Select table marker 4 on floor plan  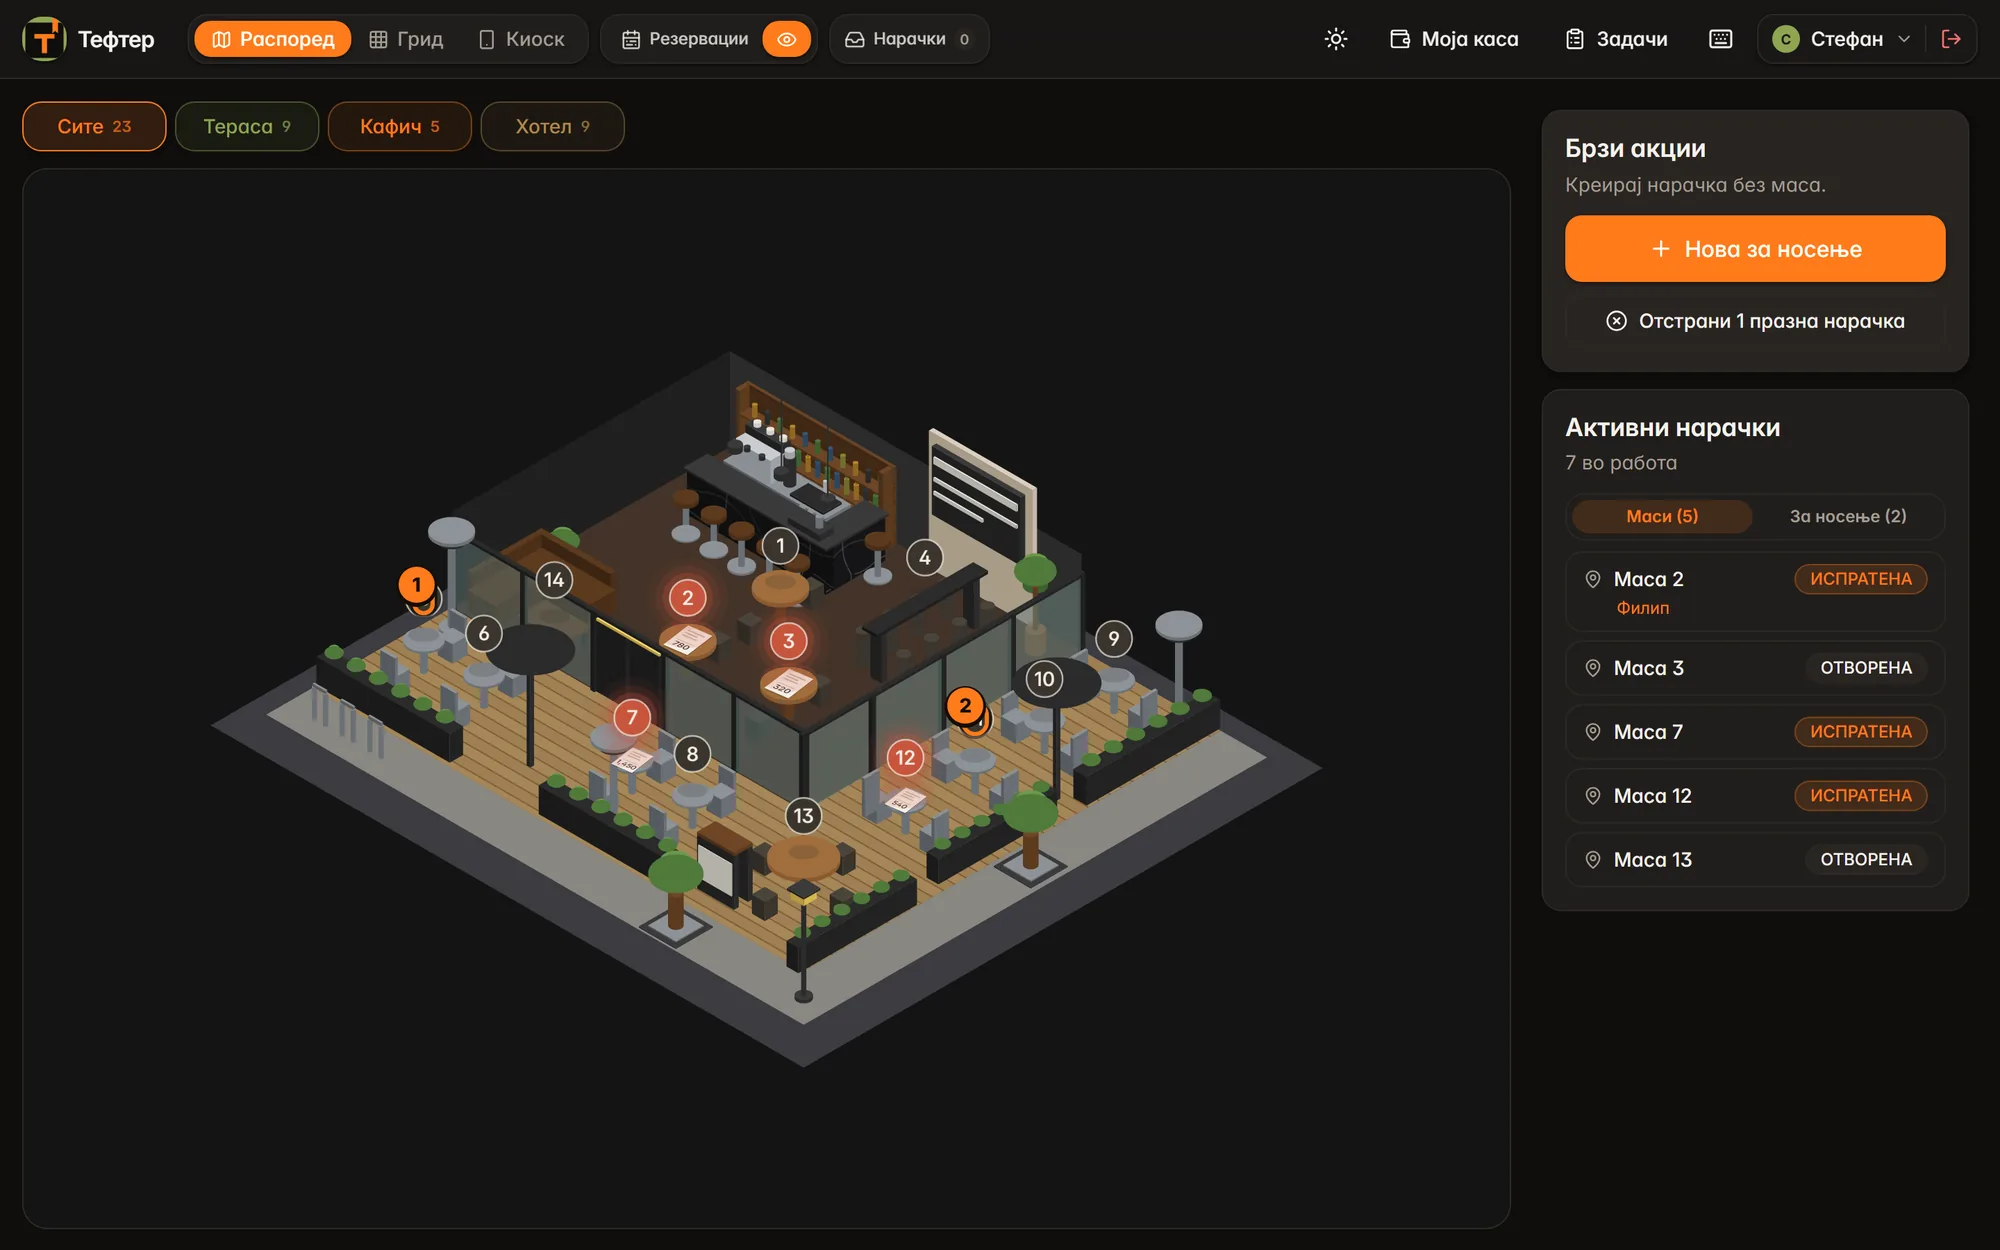(924, 558)
